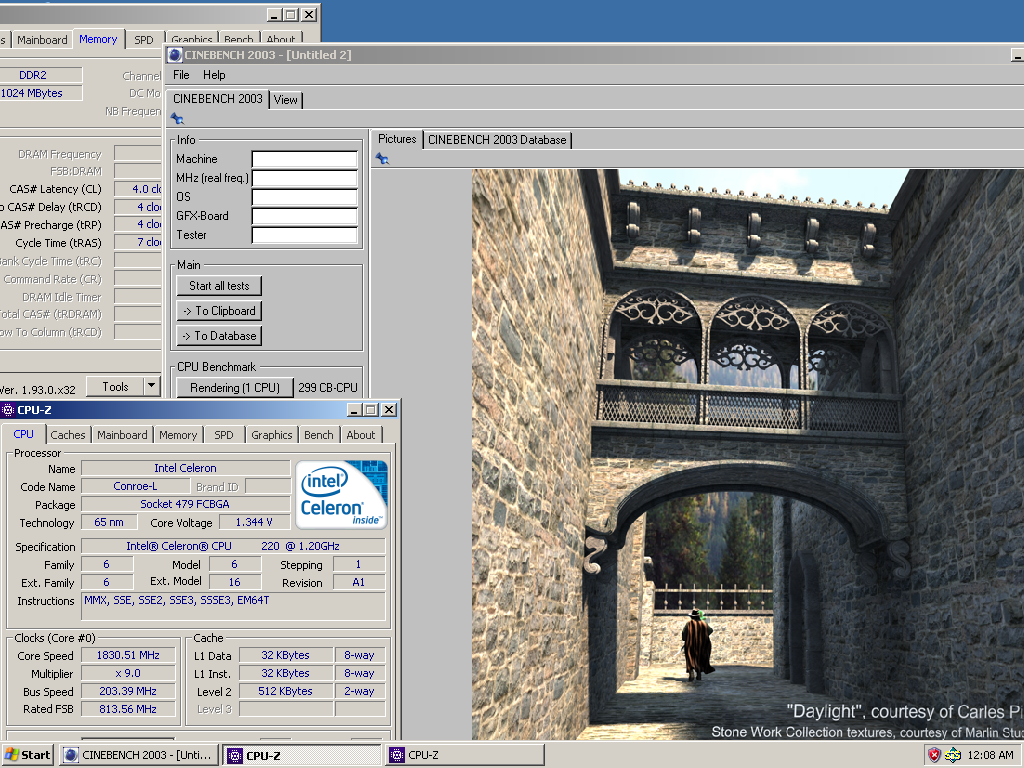The width and height of the screenshot is (1024, 768).
Task: Click the CPU-Z title bar app icon
Action: (x=7, y=410)
